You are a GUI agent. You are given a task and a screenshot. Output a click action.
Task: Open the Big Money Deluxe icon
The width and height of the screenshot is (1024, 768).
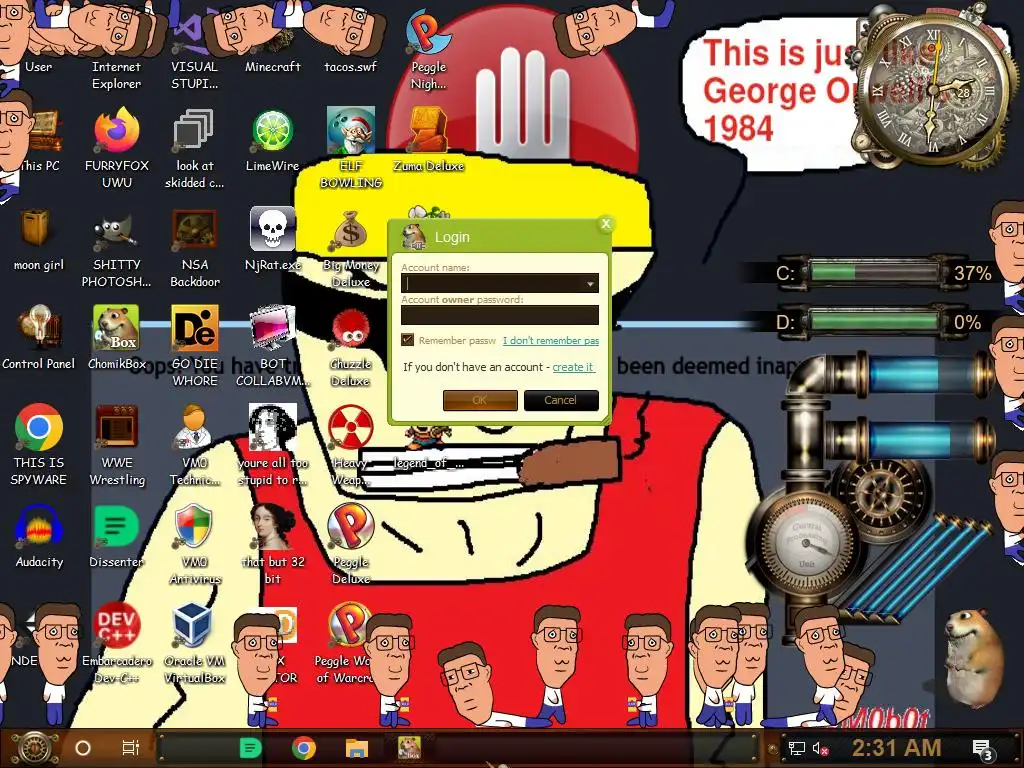coord(351,248)
